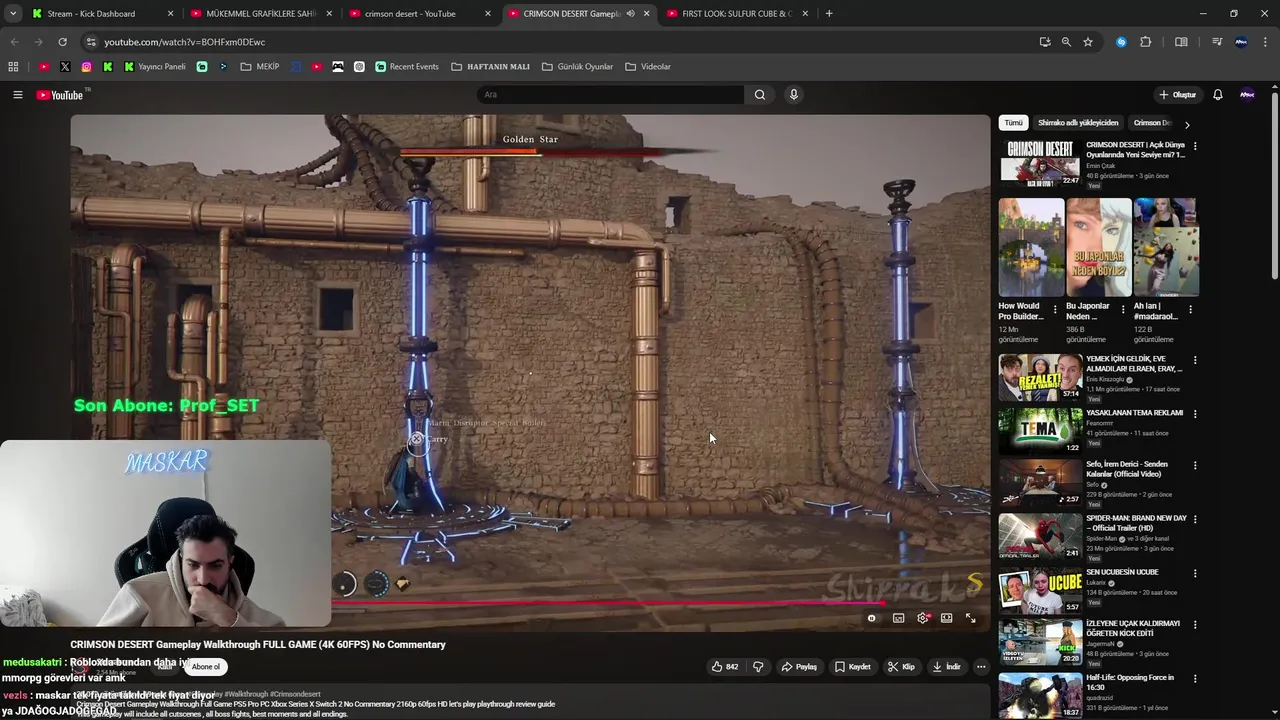Start voice search with the microphone

(x=794, y=95)
